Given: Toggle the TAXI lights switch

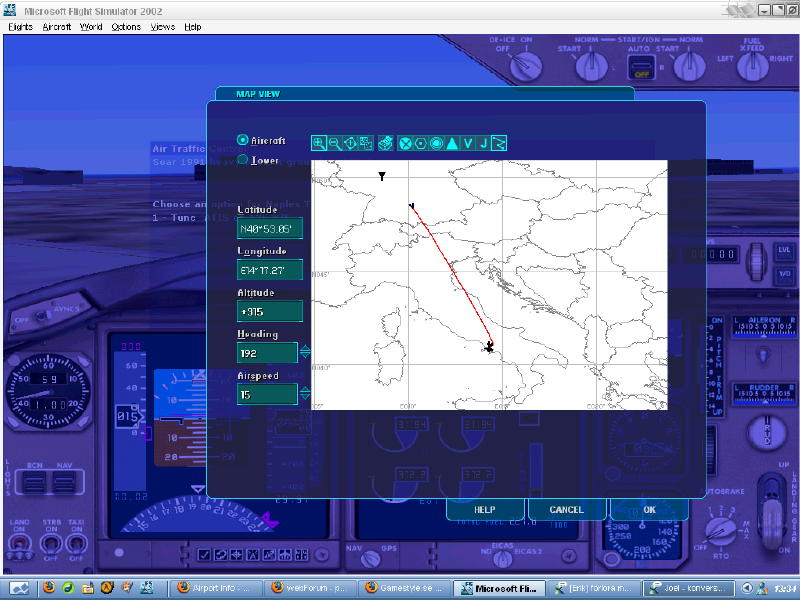Looking at the screenshot, I should point(77,544).
